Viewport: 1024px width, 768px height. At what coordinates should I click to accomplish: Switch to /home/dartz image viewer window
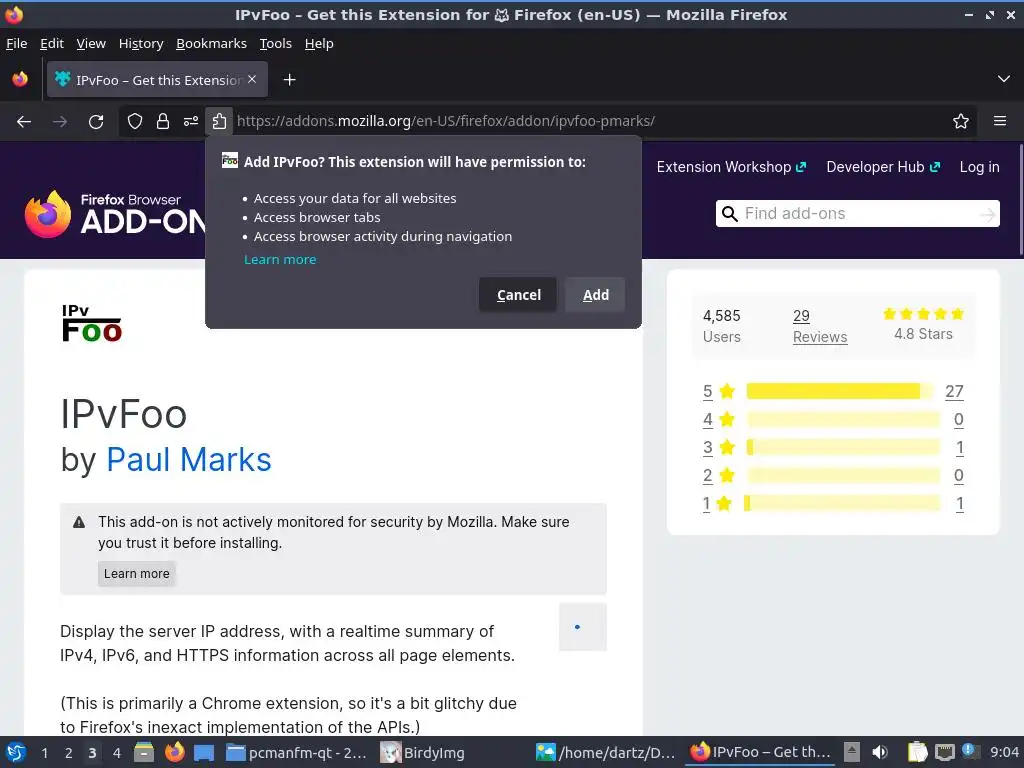pos(605,752)
